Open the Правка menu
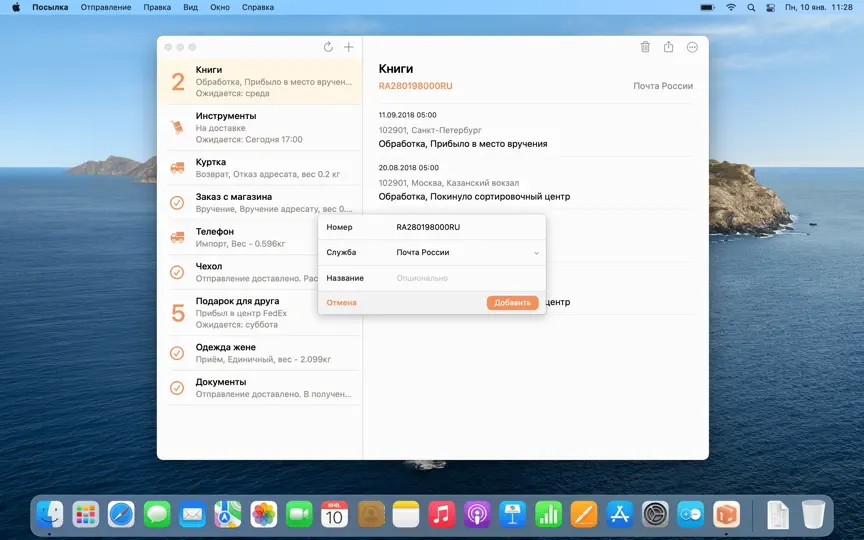 click(157, 8)
